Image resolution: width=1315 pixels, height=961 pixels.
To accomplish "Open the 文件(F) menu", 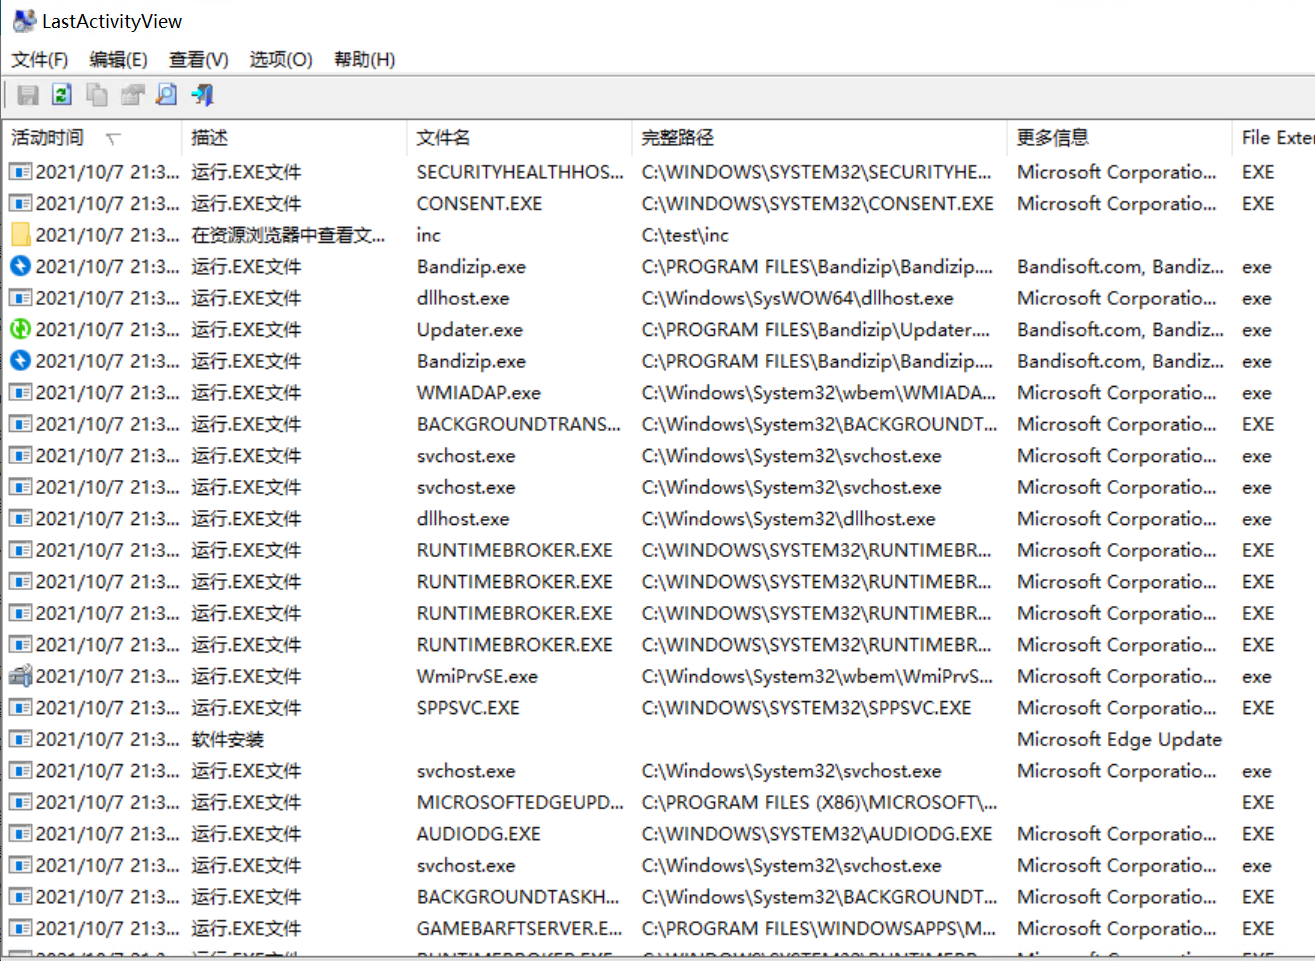I will [x=40, y=60].
